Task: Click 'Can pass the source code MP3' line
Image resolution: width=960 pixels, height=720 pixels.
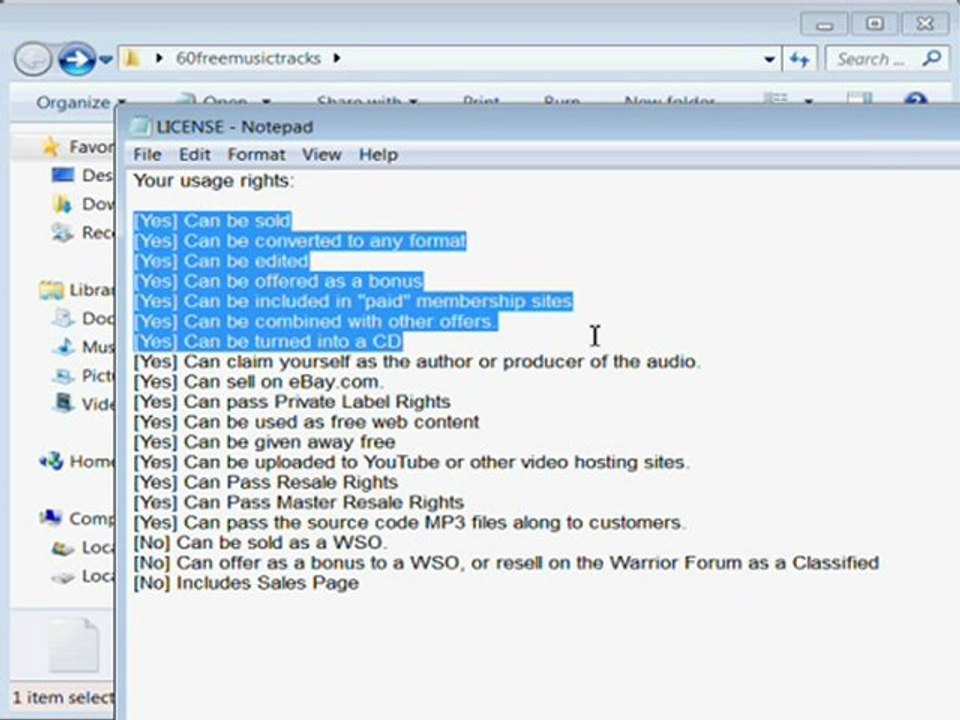Action: click(410, 523)
